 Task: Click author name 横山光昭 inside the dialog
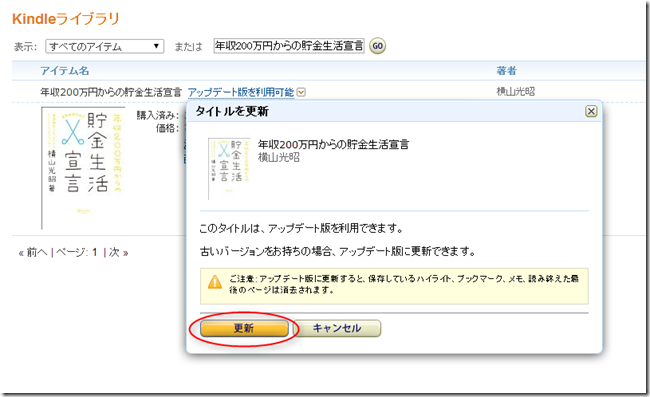[x=279, y=157]
